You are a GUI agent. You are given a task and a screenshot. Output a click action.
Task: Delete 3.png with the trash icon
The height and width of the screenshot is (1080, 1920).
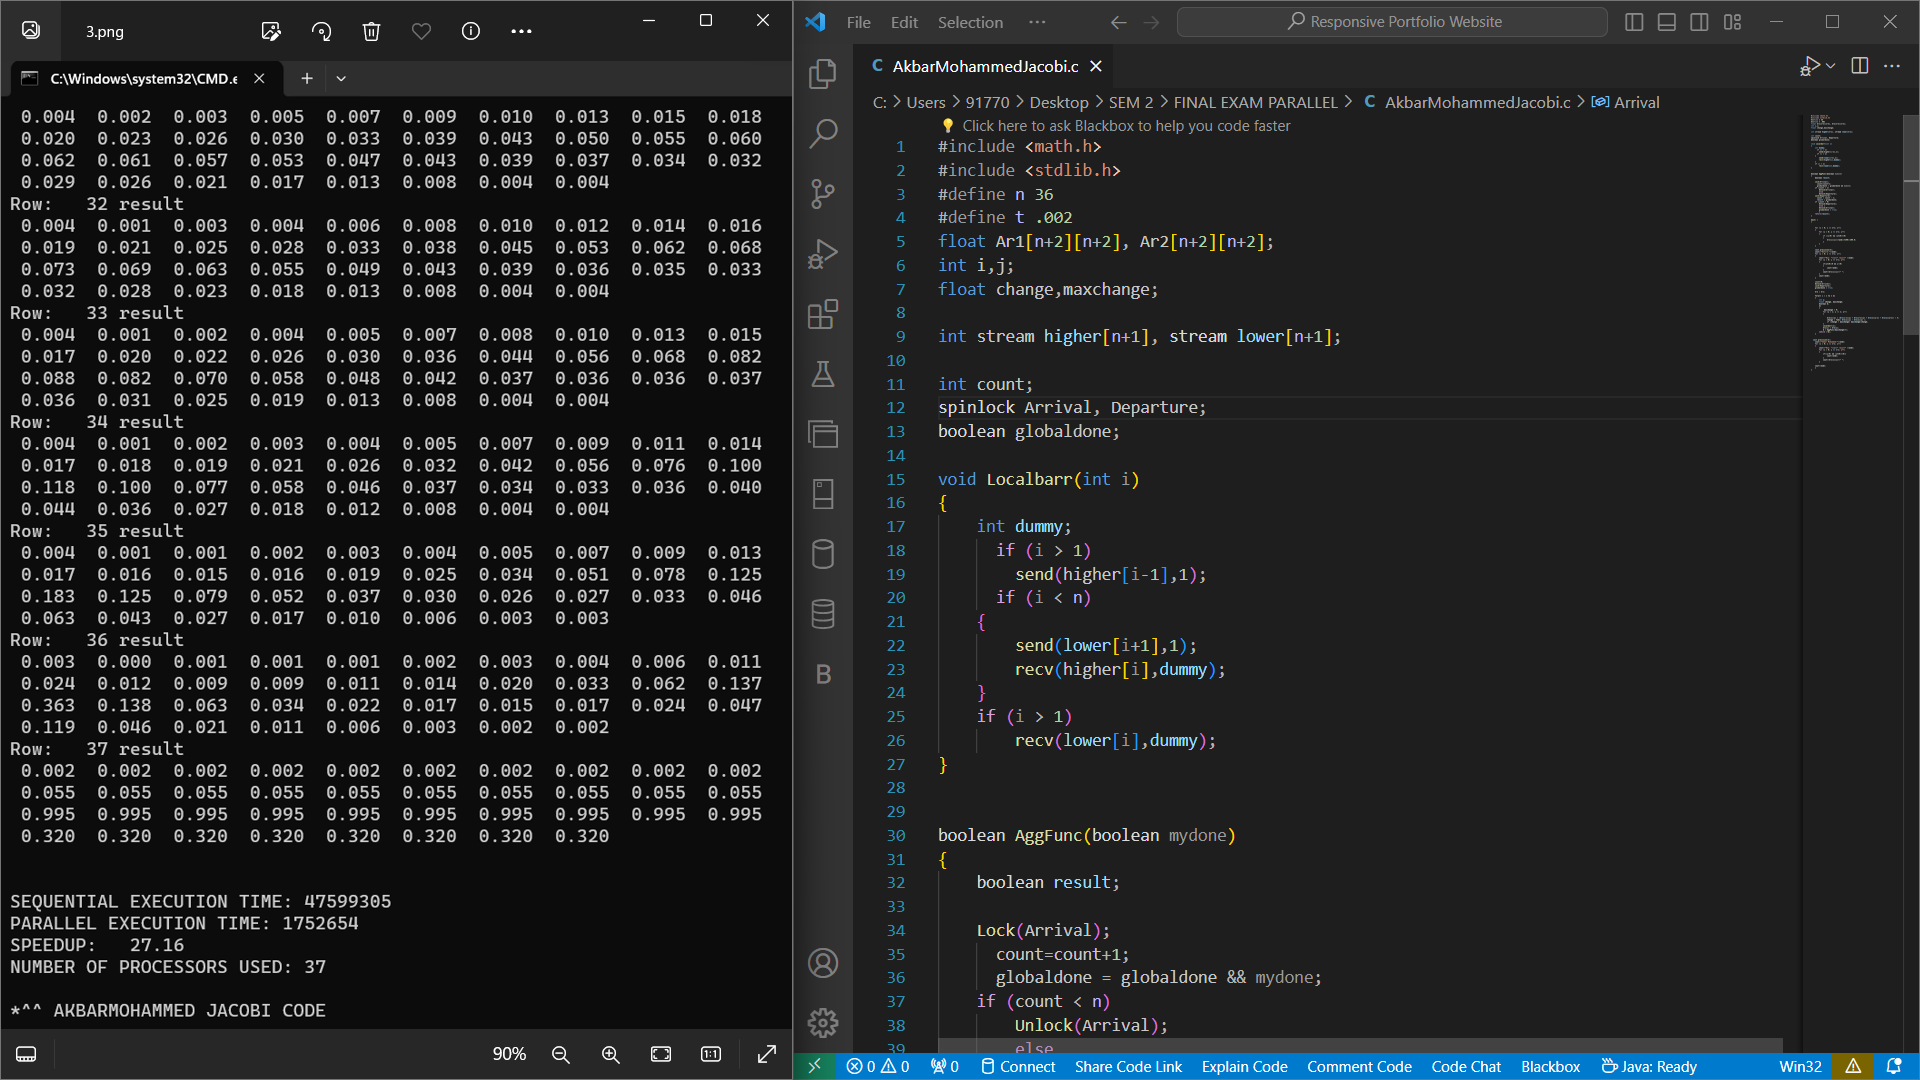tap(371, 31)
